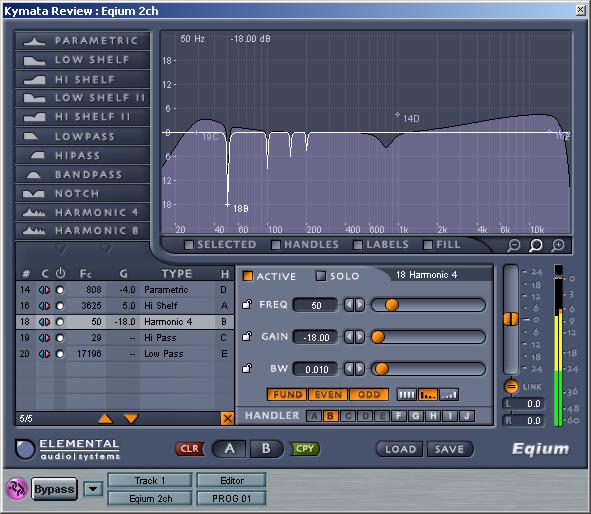Assign handler G
Image resolution: width=591 pixels, height=514 pixels.
pyautogui.click(x=416, y=416)
